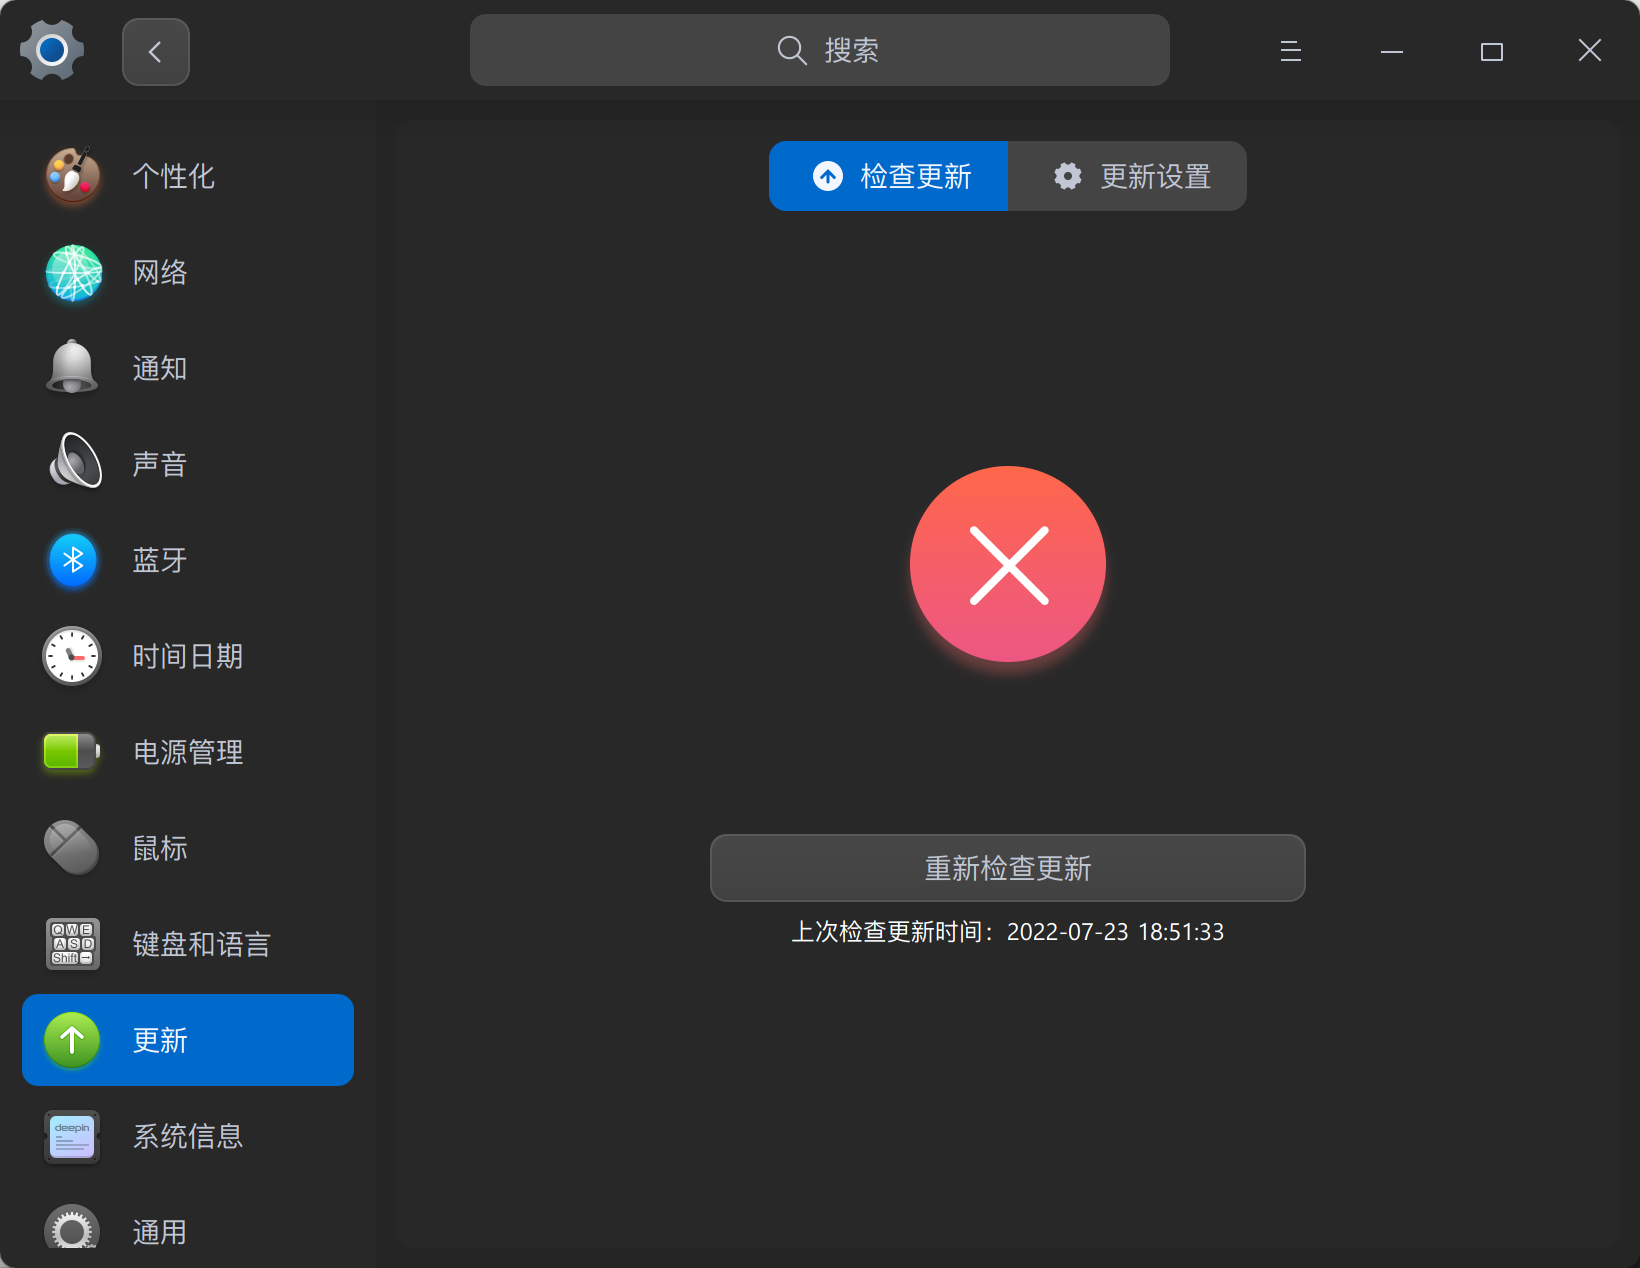
Task: Select 通知 in the sidebar
Action: pyautogui.click(x=188, y=368)
